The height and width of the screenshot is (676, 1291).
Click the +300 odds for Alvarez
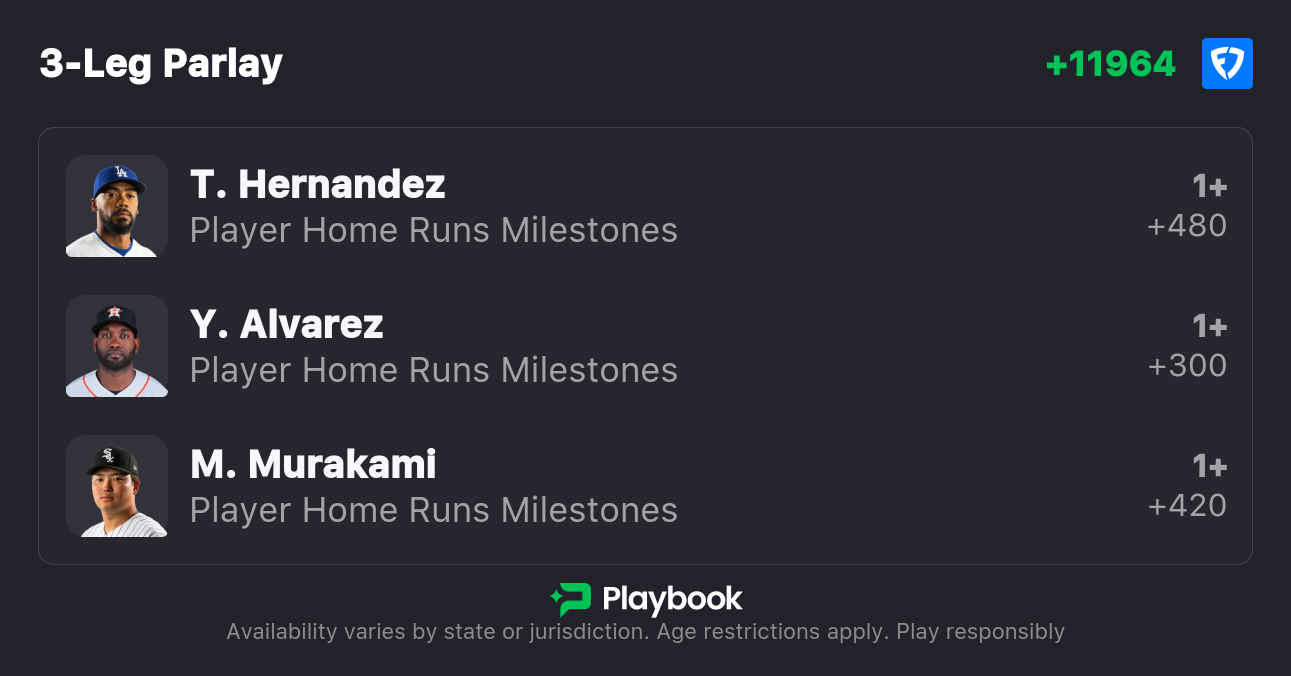[1187, 366]
